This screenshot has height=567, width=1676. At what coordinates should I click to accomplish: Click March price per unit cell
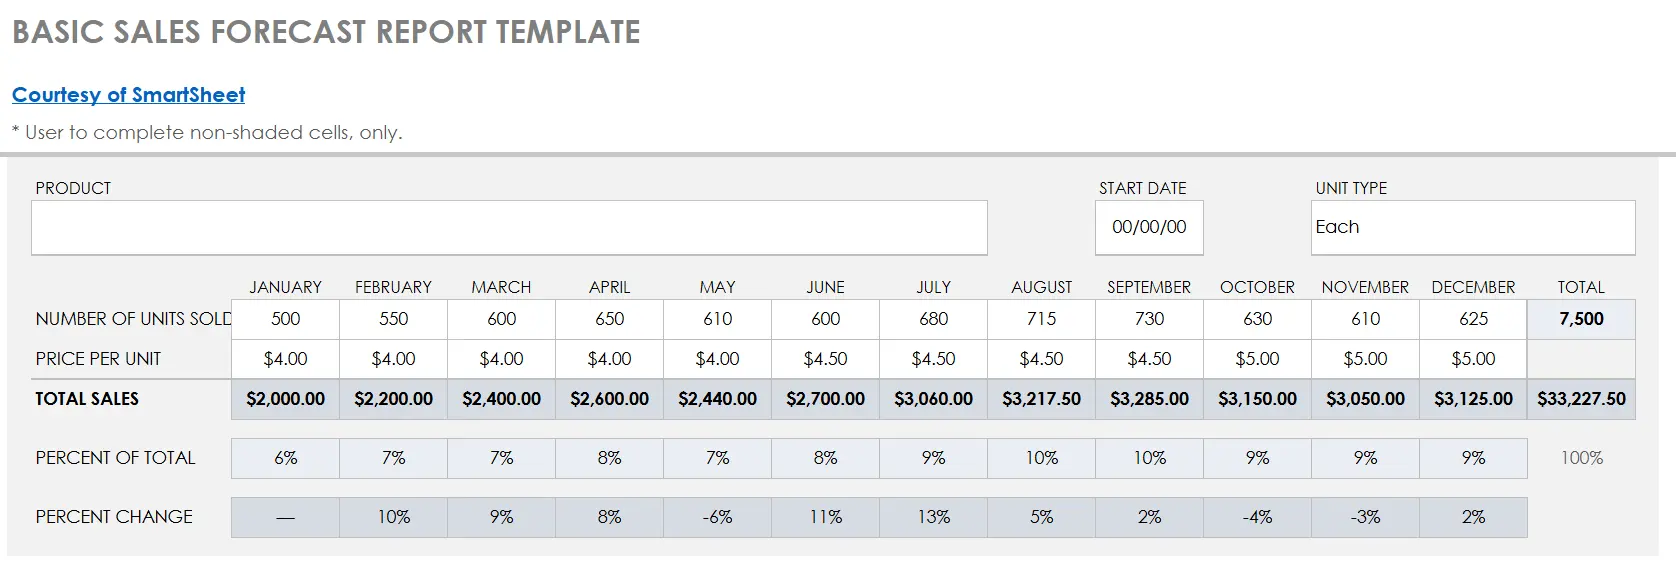point(502,359)
